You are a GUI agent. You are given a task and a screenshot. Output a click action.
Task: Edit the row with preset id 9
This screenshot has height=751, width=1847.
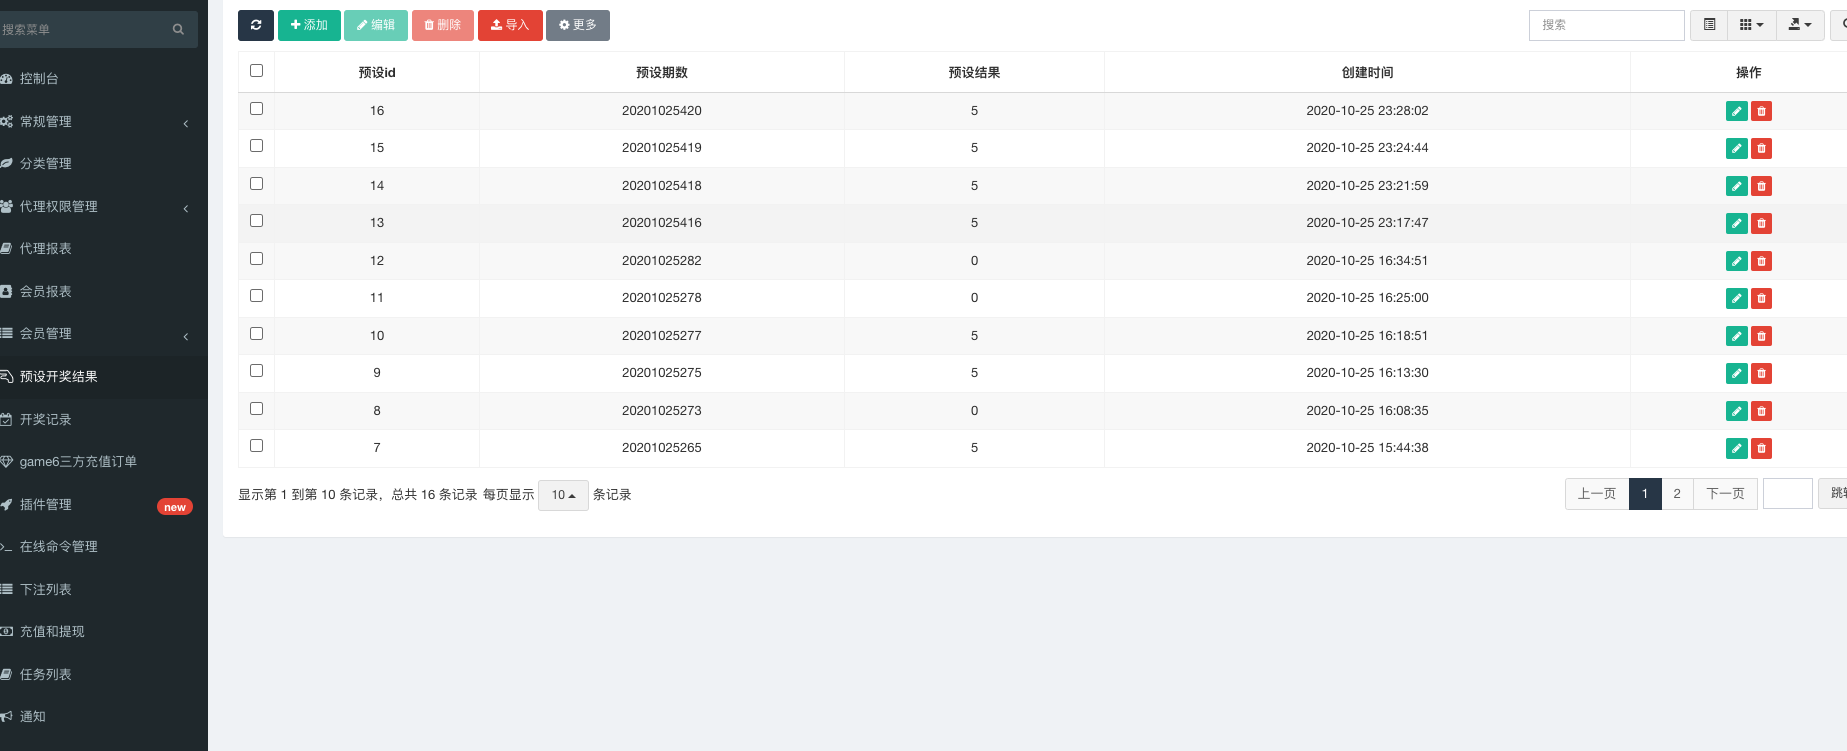pyautogui.click(x=1737, y=373)
